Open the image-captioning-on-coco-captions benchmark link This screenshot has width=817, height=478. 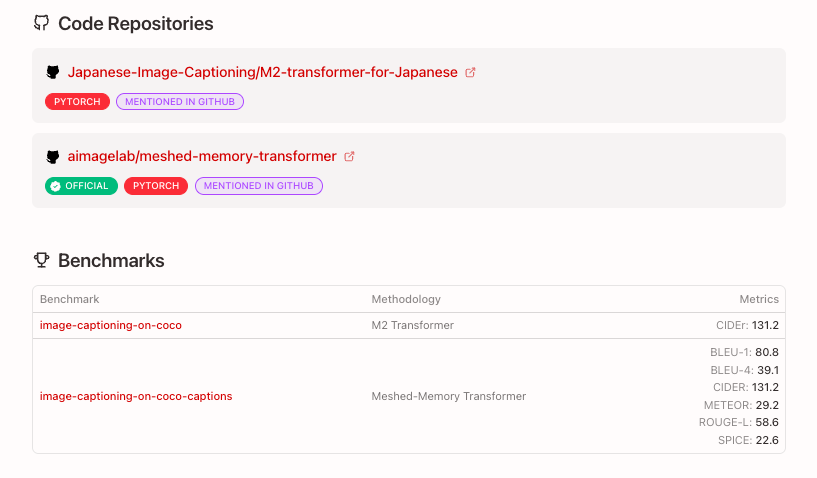136,396
